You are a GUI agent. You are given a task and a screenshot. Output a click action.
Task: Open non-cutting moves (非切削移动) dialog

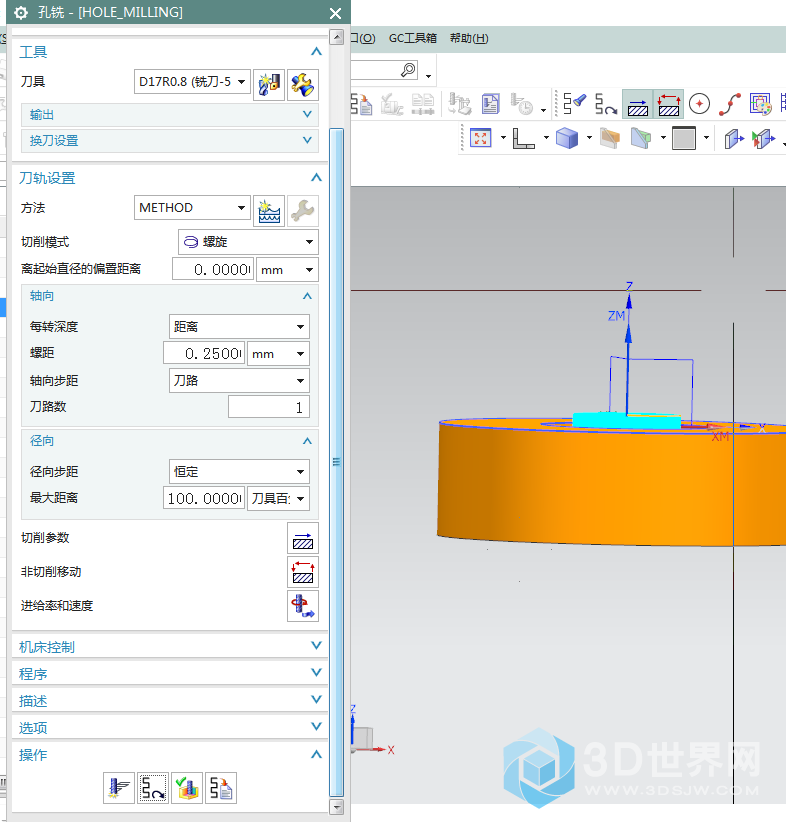[303, 572]
